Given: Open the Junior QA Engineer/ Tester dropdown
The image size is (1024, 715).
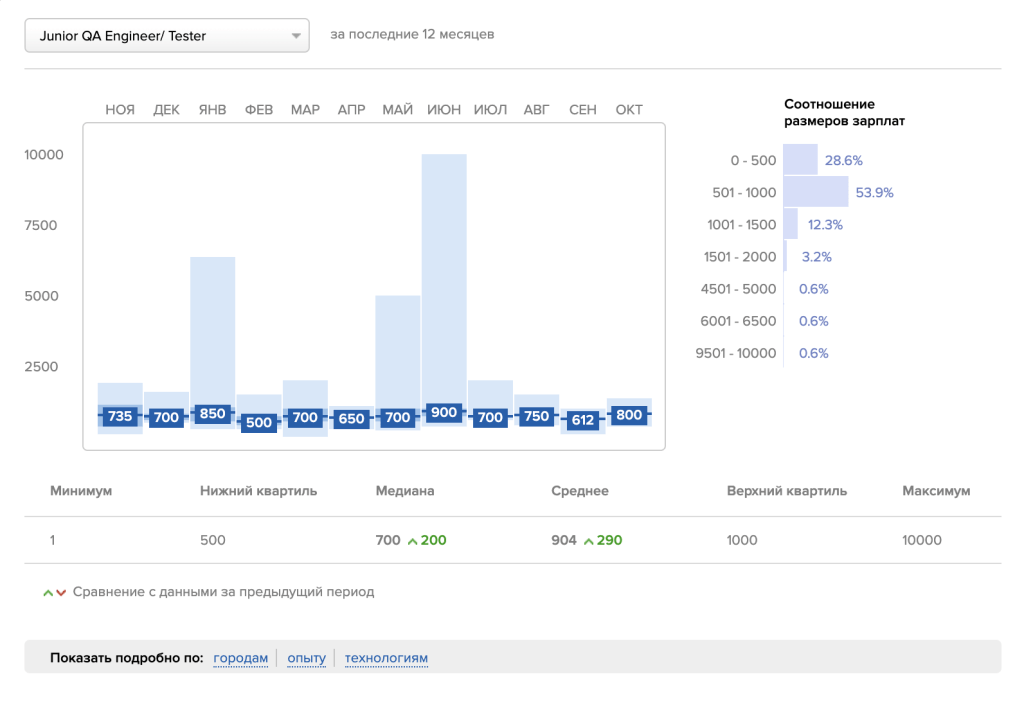Looking at the screenshot, I should (166, 36).
